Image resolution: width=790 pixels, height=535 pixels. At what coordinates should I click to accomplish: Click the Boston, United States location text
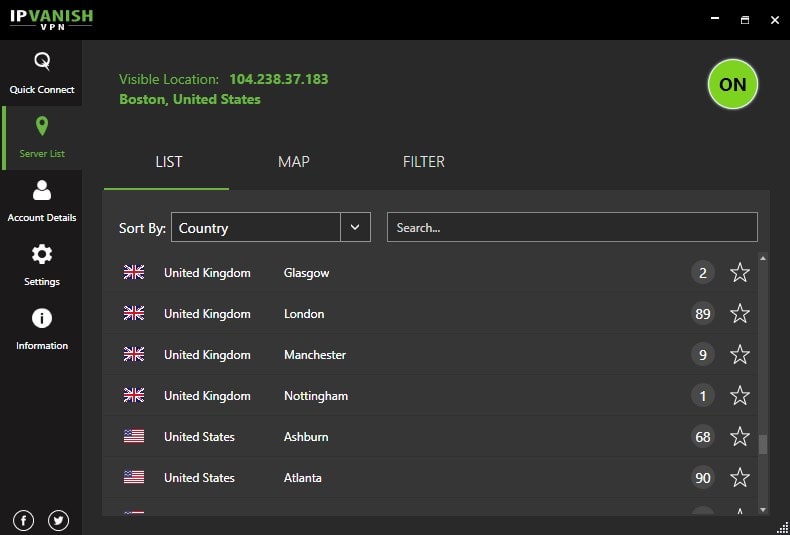190,99
